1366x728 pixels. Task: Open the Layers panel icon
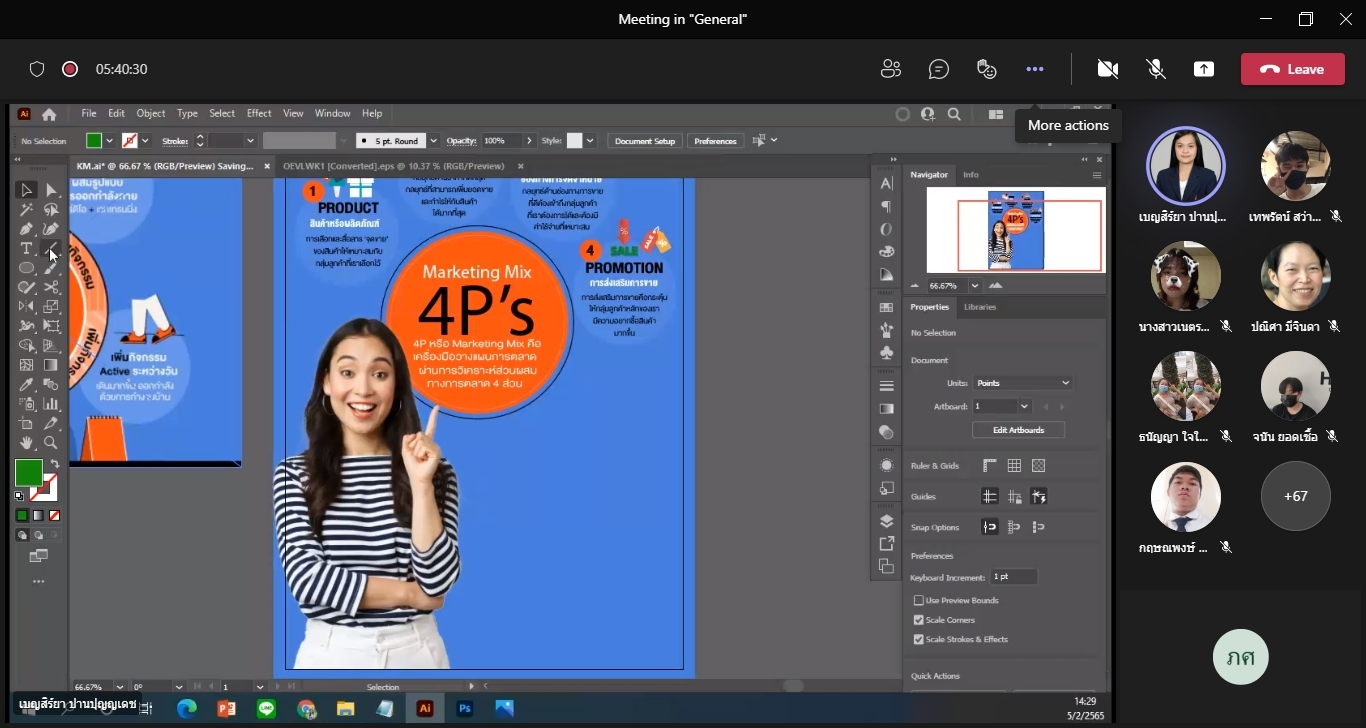886,521
